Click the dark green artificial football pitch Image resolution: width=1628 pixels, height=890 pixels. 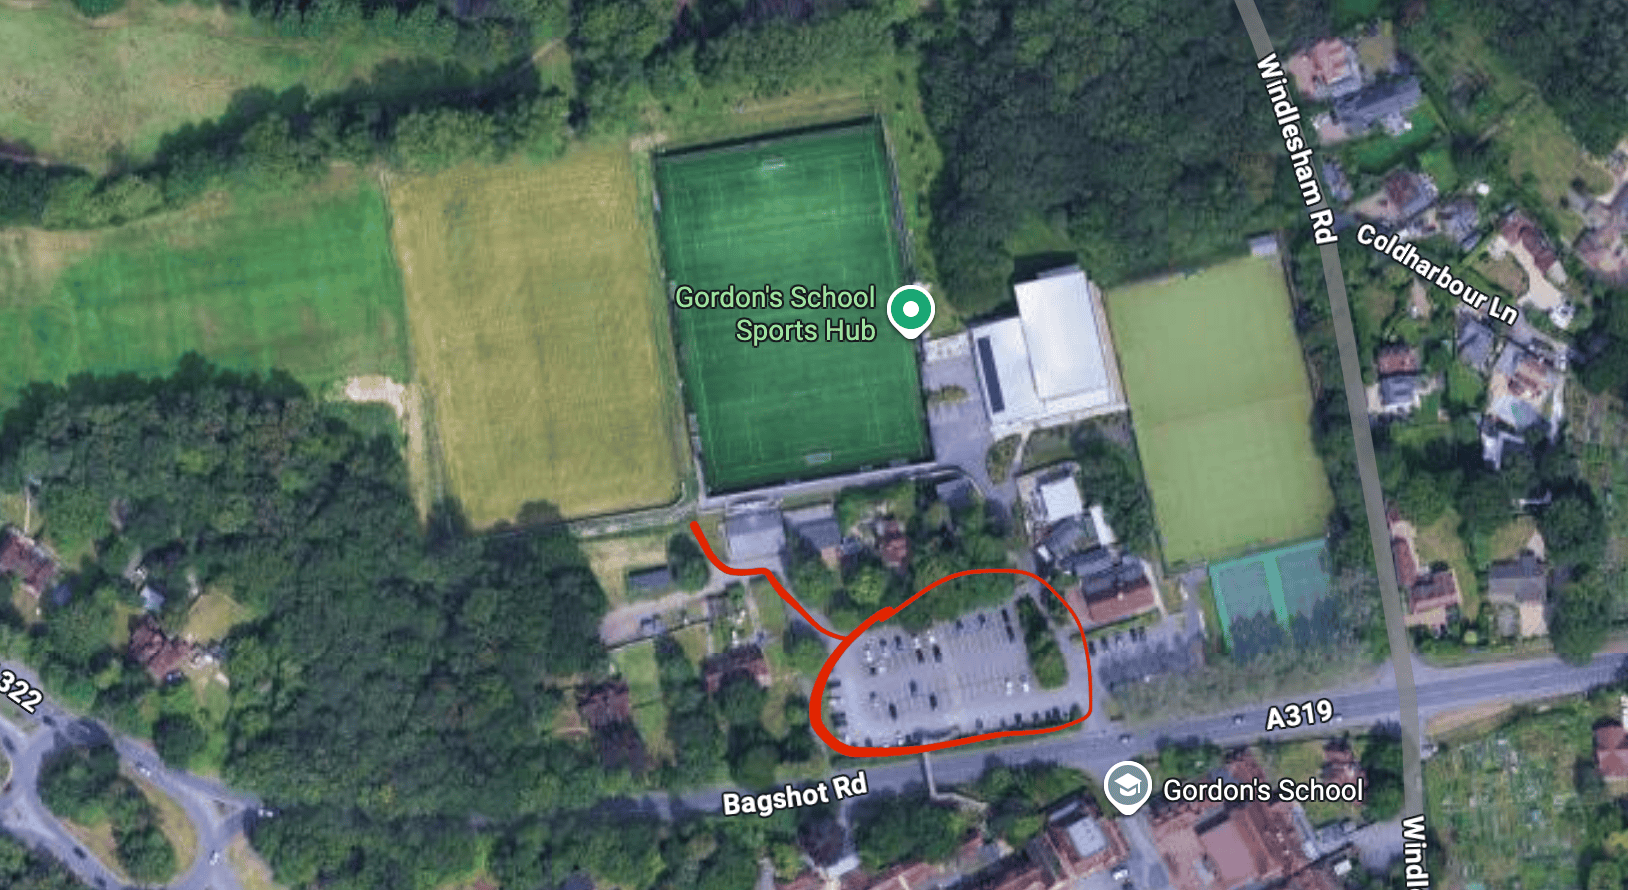(x=790, y=305)
